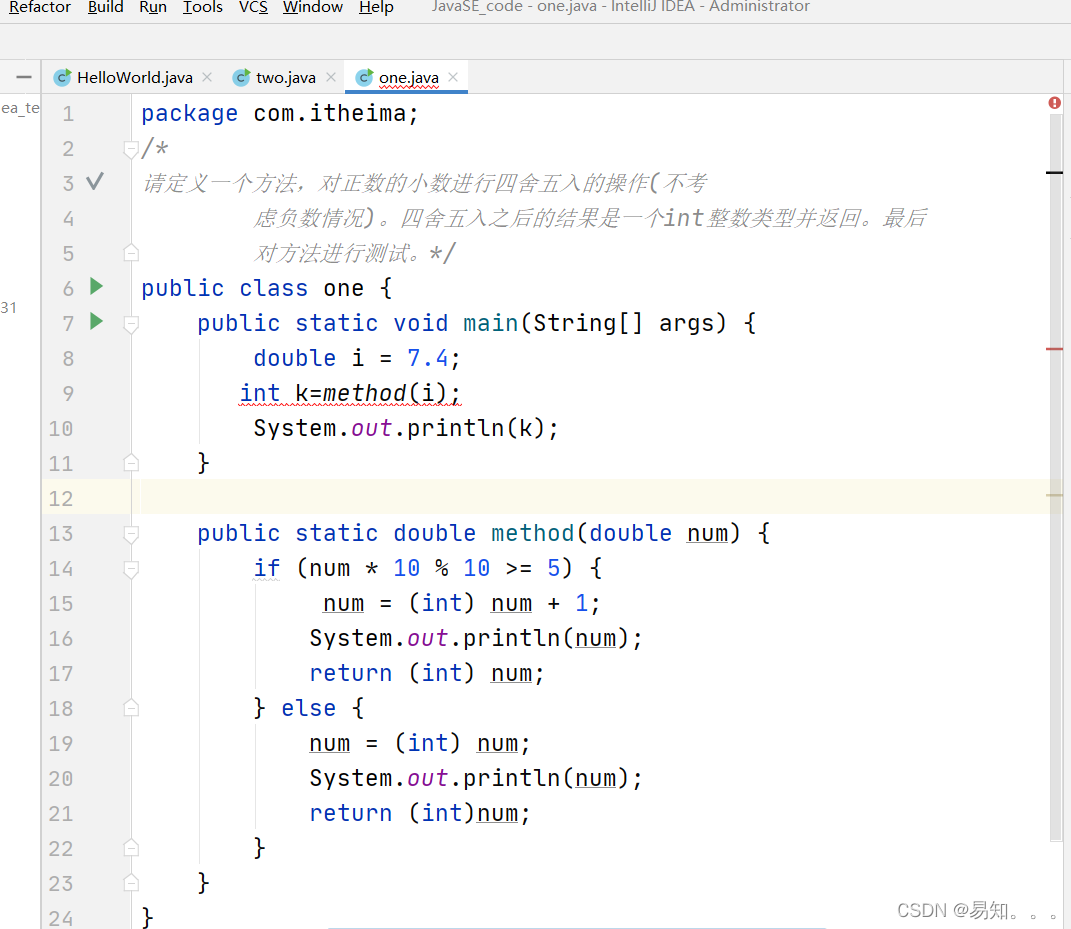Click 'com.itheima' package name
Viewport: 1071px width, 929px height.
[x=330, y=113]
